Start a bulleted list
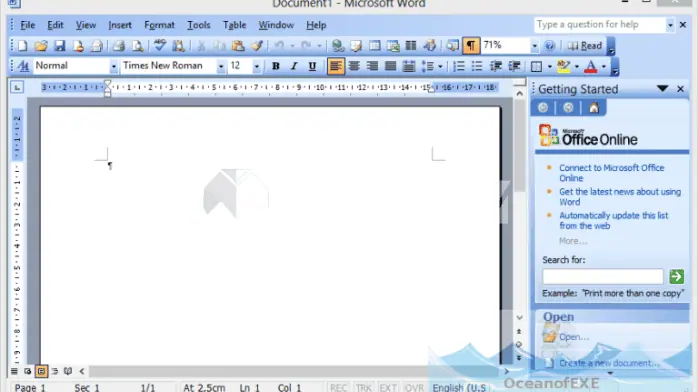The image size is (698, 392). click(x=477, y=66)
